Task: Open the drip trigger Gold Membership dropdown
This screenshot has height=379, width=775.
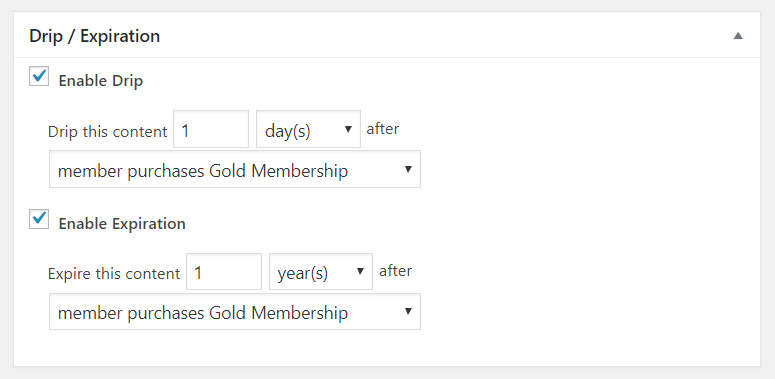Action: point(235,169)
